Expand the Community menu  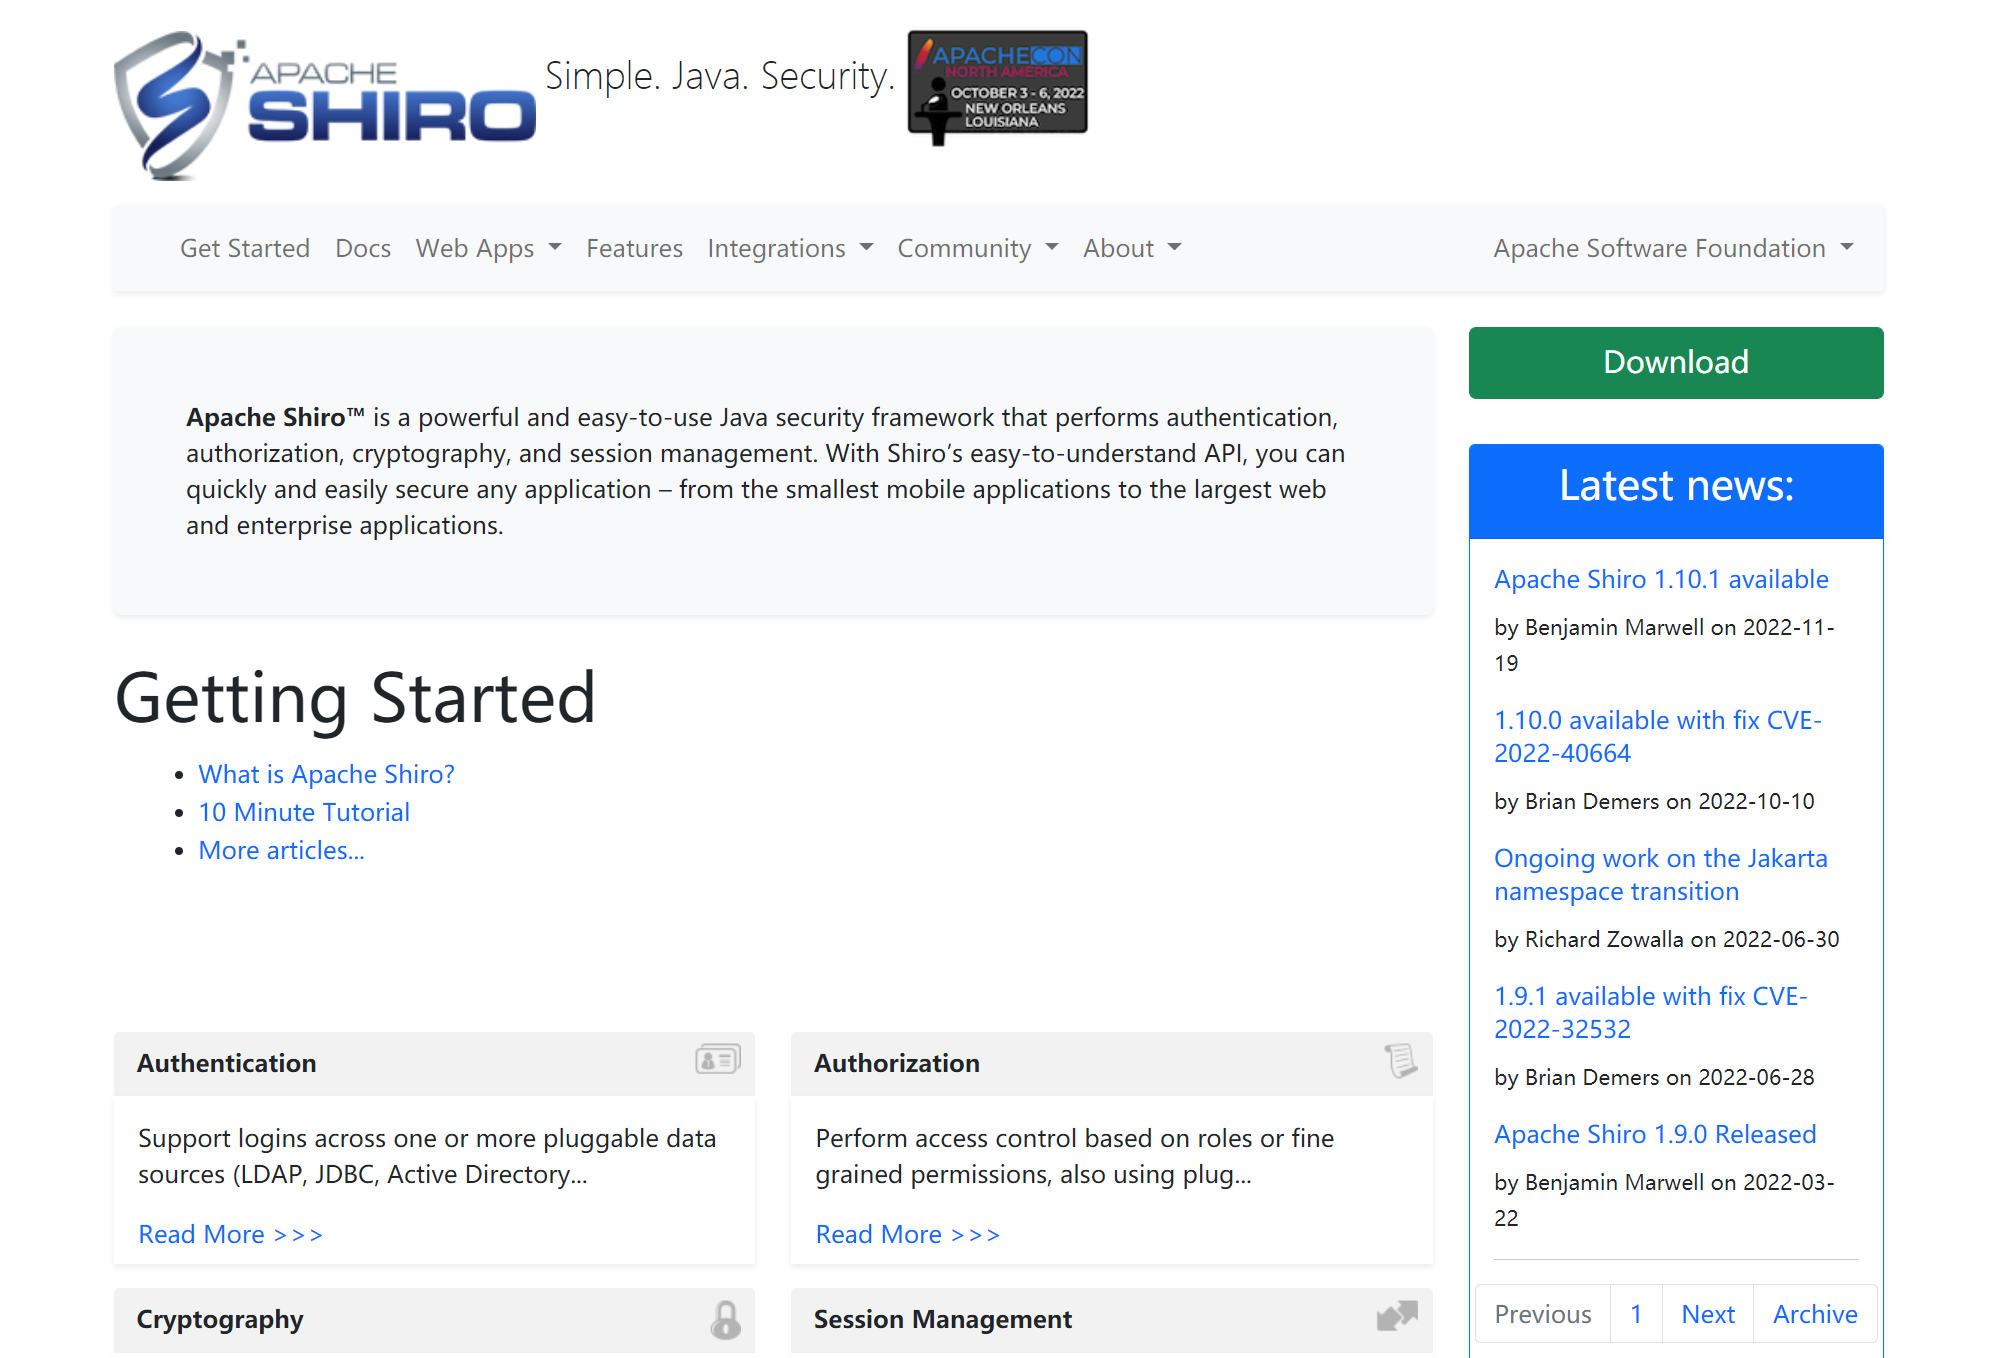click(977, 248)
